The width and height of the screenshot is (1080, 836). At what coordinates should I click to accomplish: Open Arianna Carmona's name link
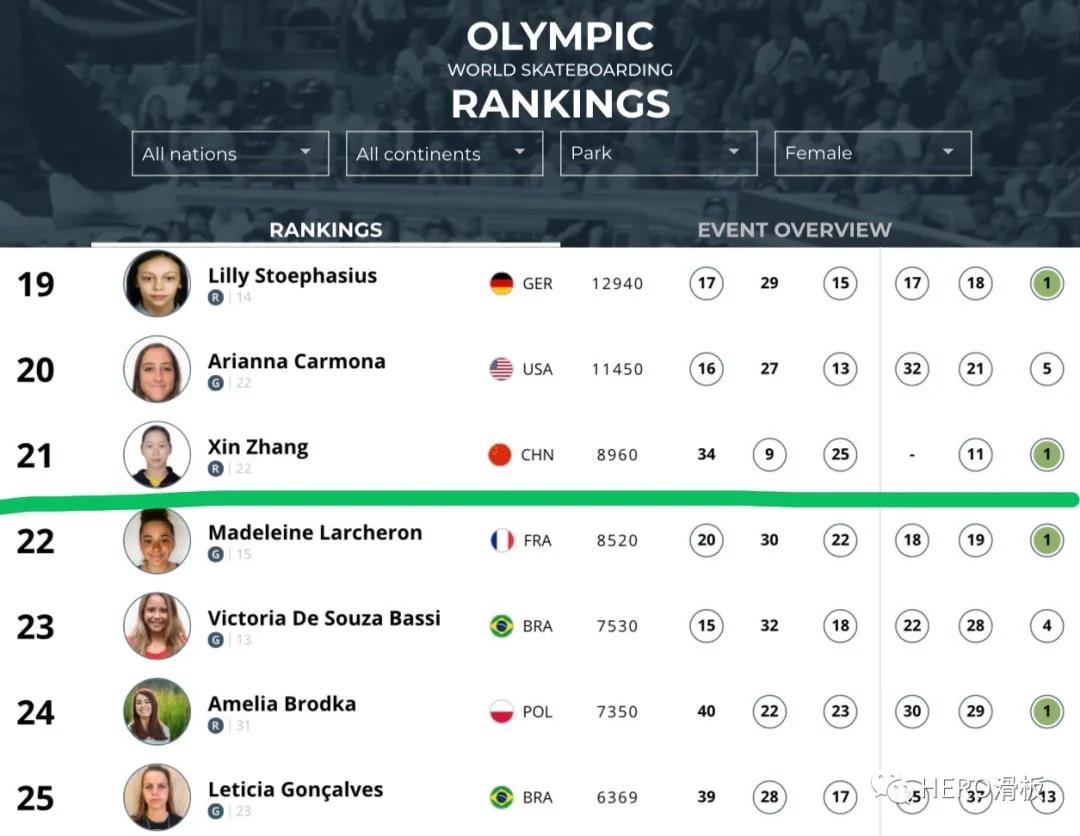click(297, 361)
